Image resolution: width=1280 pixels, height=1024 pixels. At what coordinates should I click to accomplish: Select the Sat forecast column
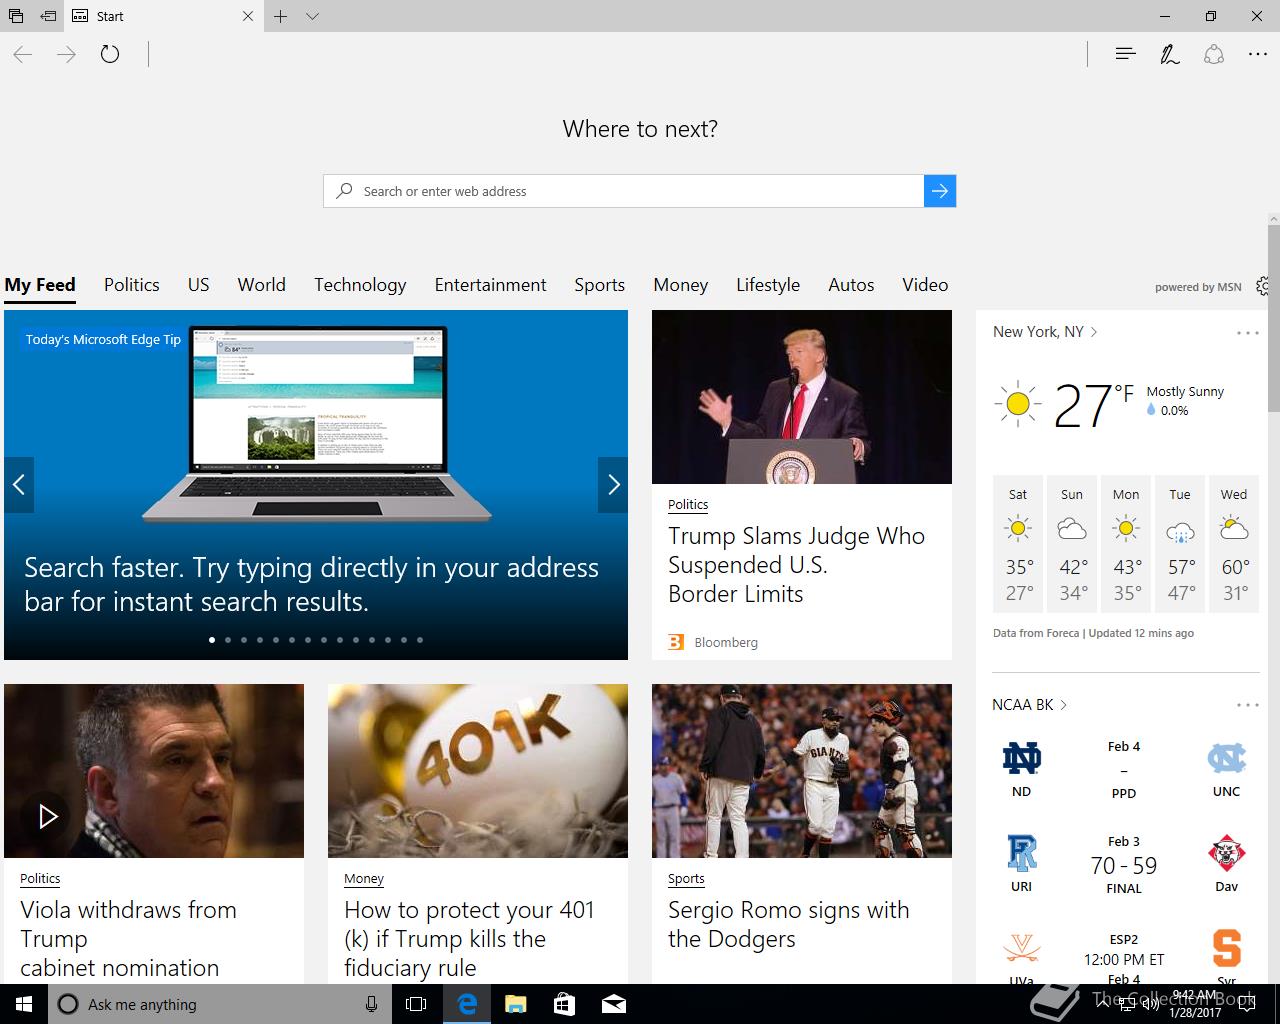[x=1018, y=544]
